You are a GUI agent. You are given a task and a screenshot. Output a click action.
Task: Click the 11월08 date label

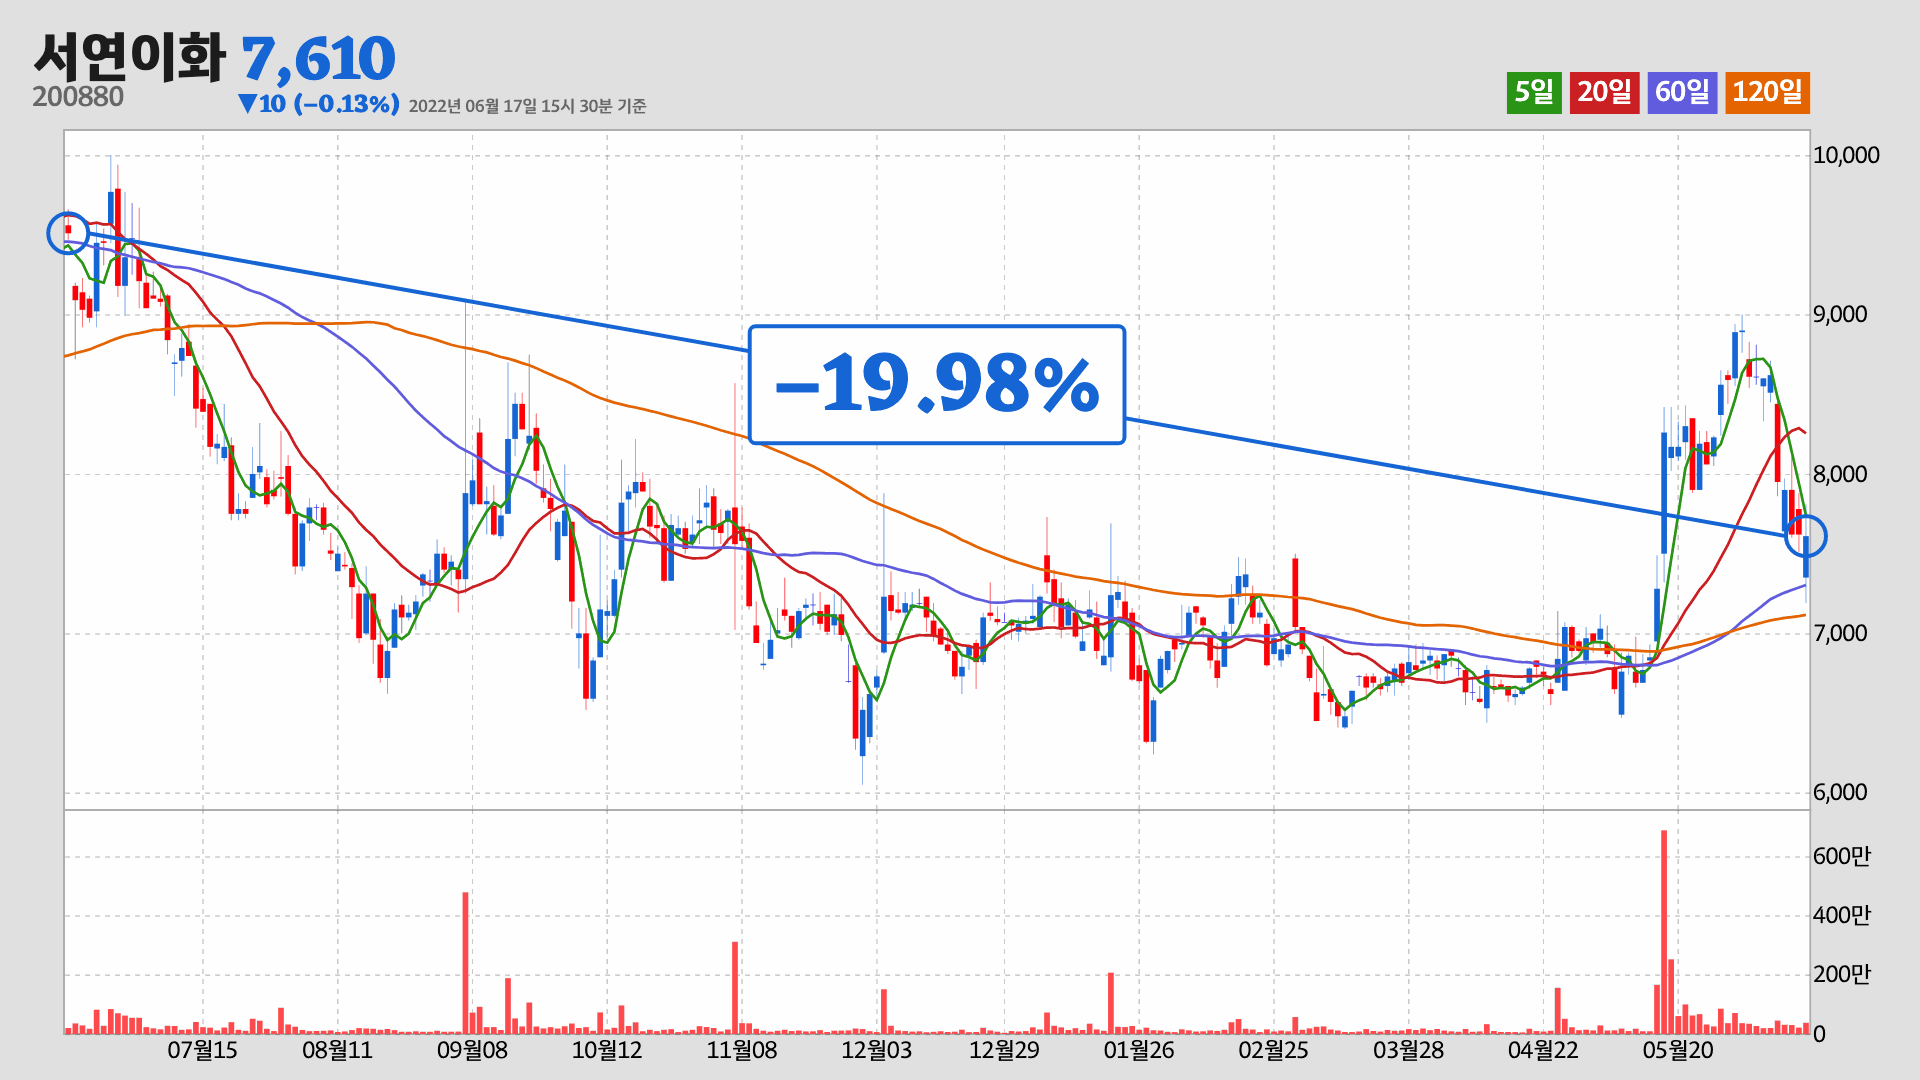point(741,1050)
